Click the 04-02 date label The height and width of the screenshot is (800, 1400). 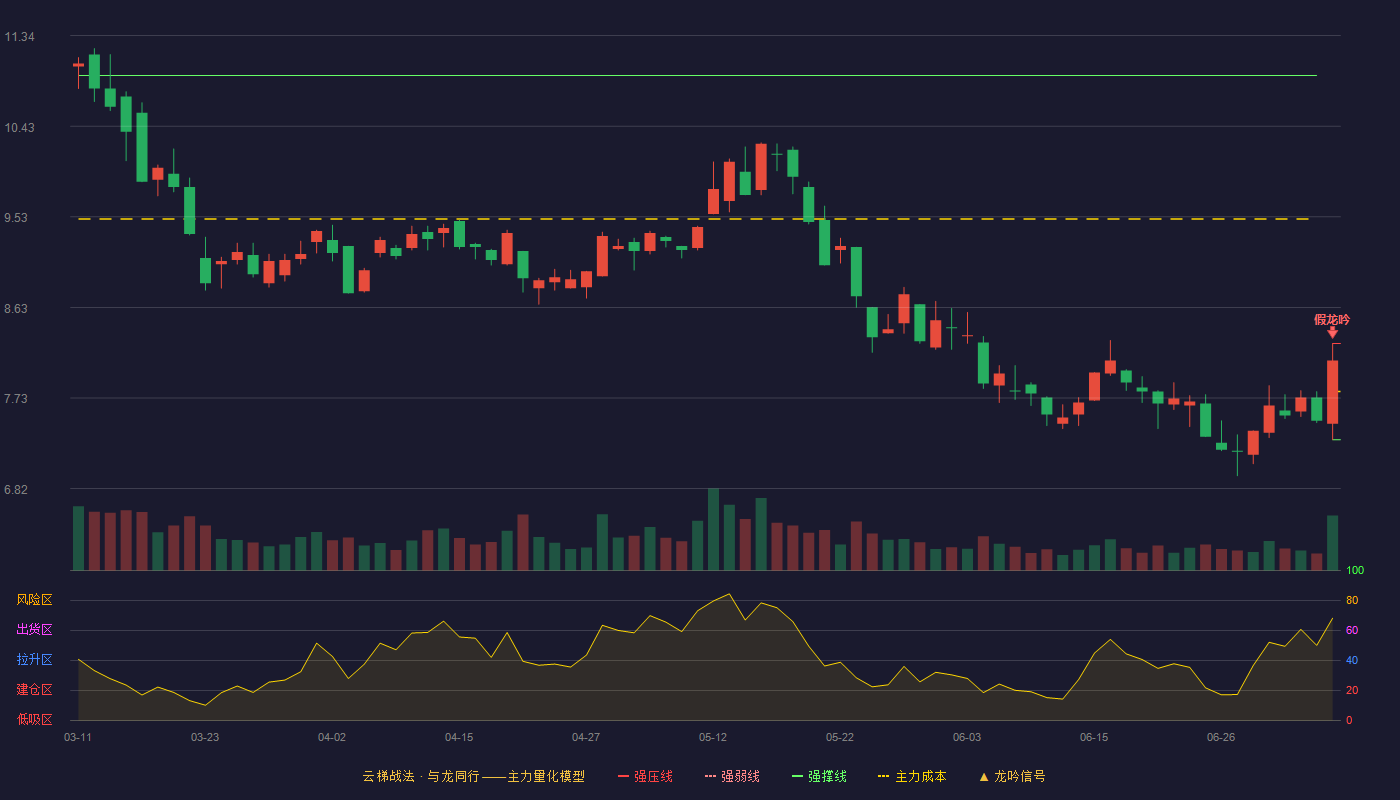(332, 737)
